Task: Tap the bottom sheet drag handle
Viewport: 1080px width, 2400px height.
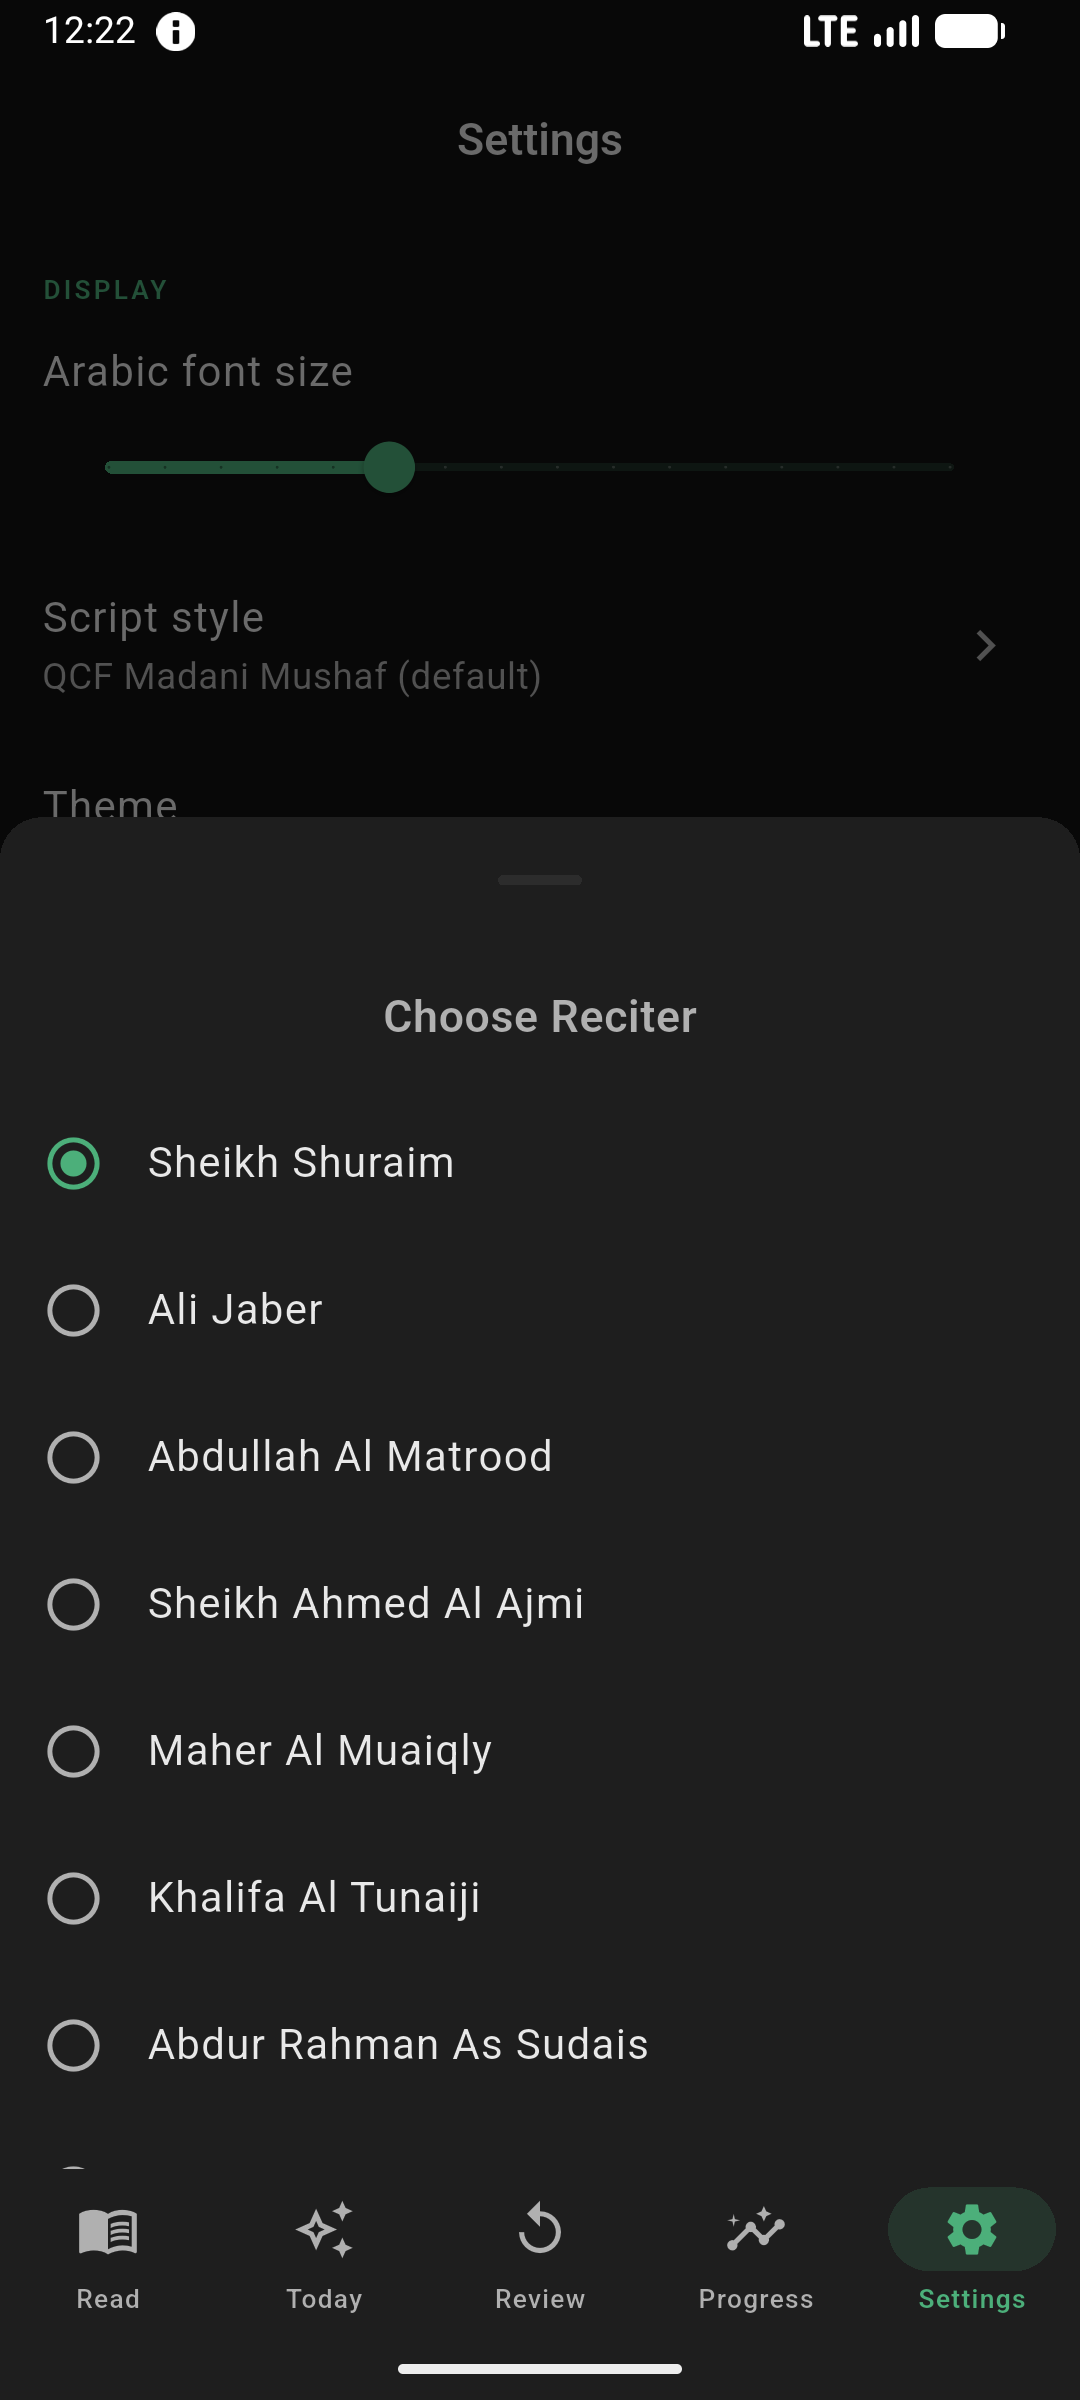Action: 540,880
